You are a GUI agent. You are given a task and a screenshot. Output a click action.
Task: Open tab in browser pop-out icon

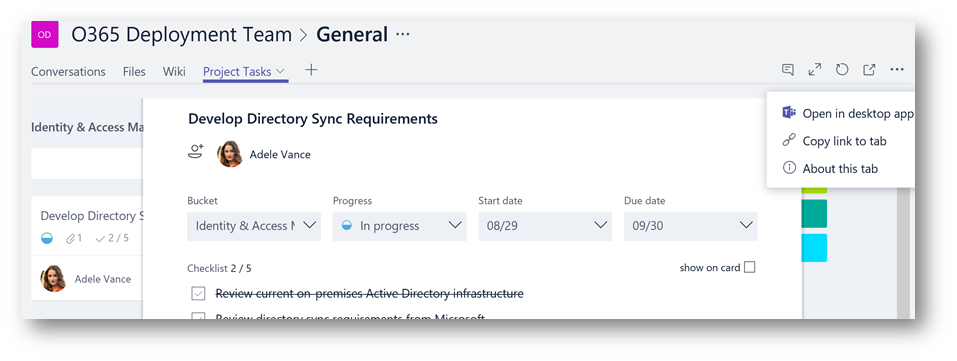(x=869, y=70)
